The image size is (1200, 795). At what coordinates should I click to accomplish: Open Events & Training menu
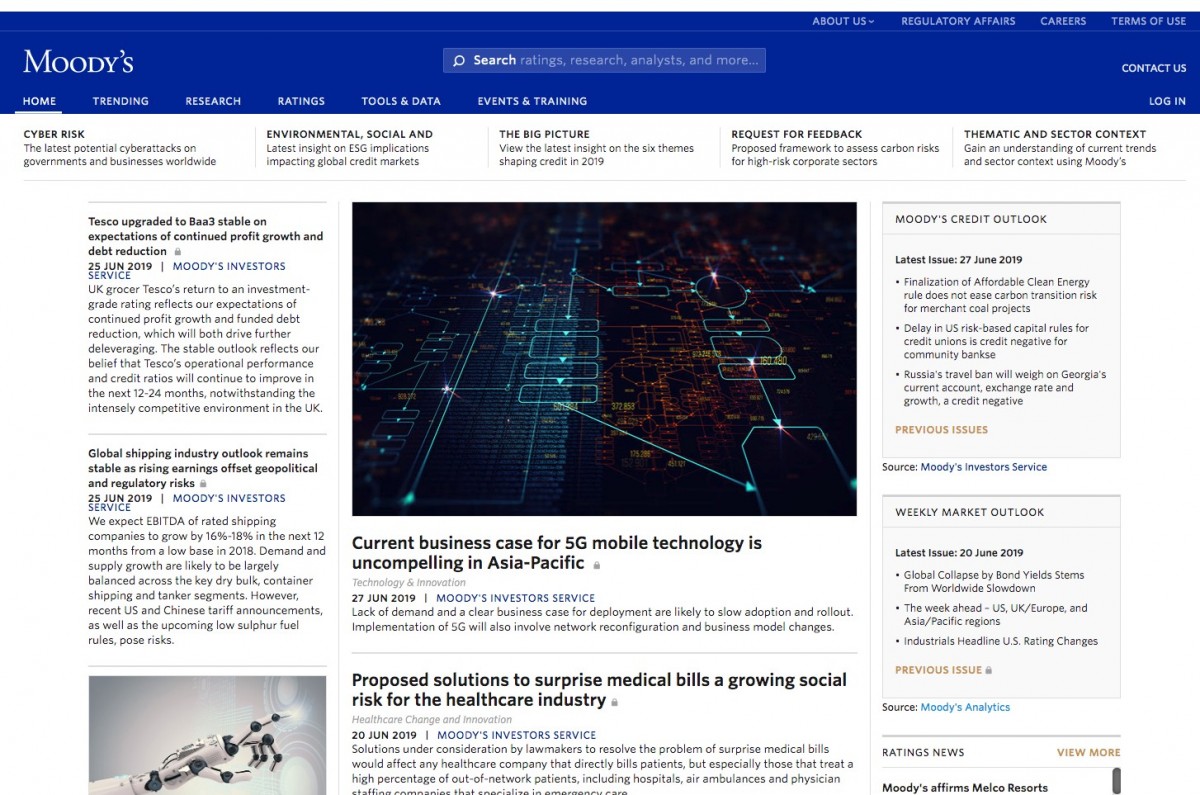point(532,101)
